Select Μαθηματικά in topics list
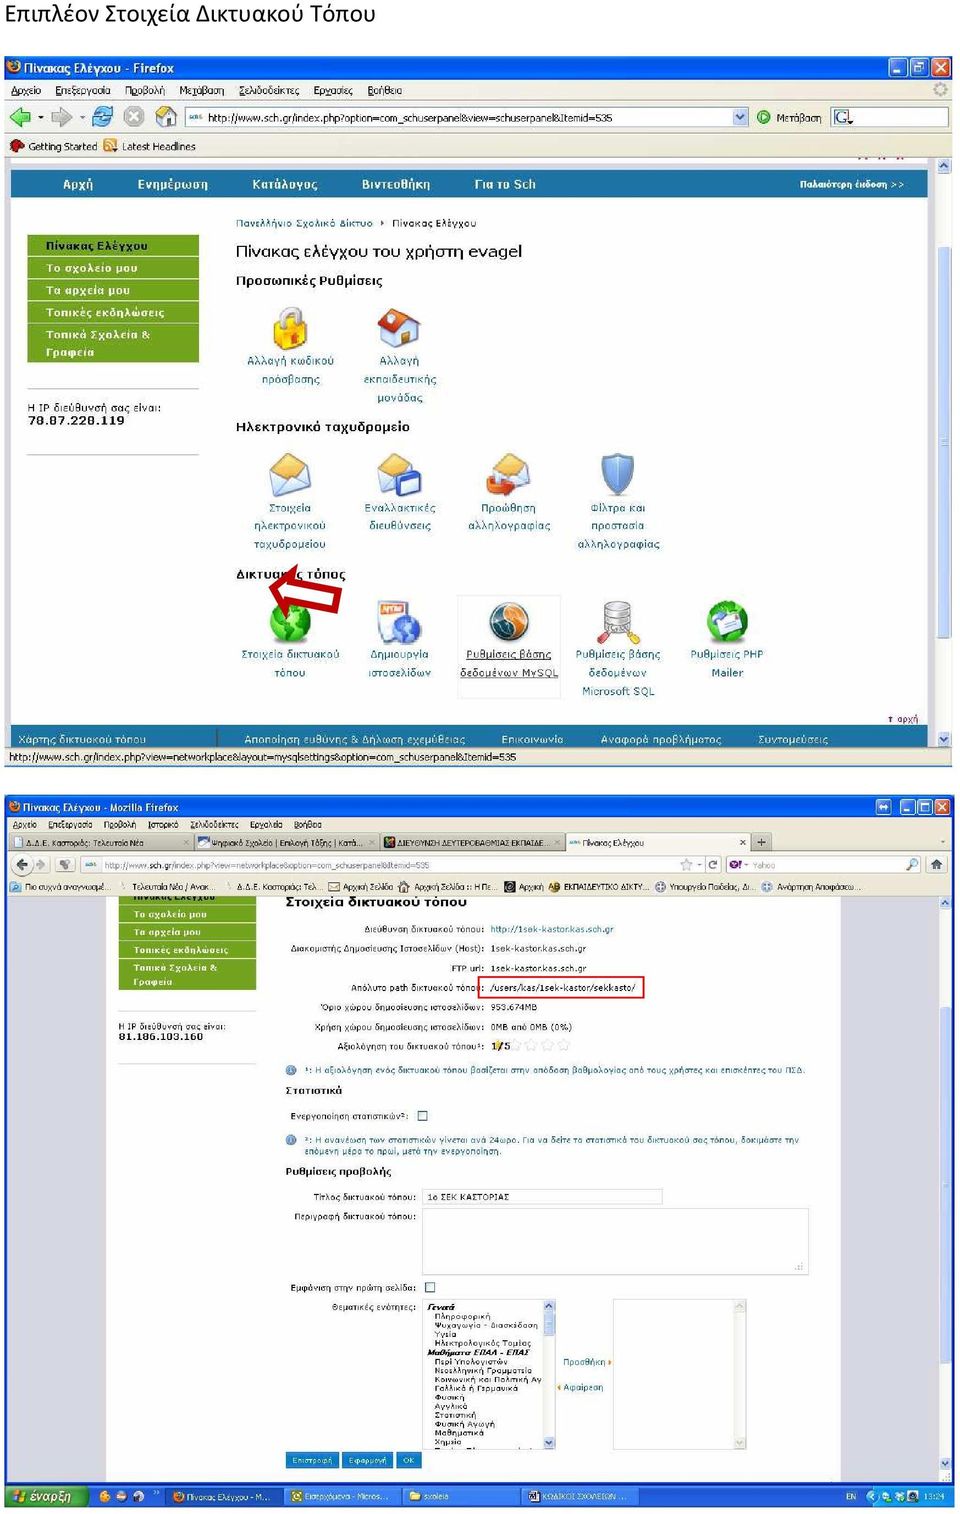 click(x=459, y=1432)
